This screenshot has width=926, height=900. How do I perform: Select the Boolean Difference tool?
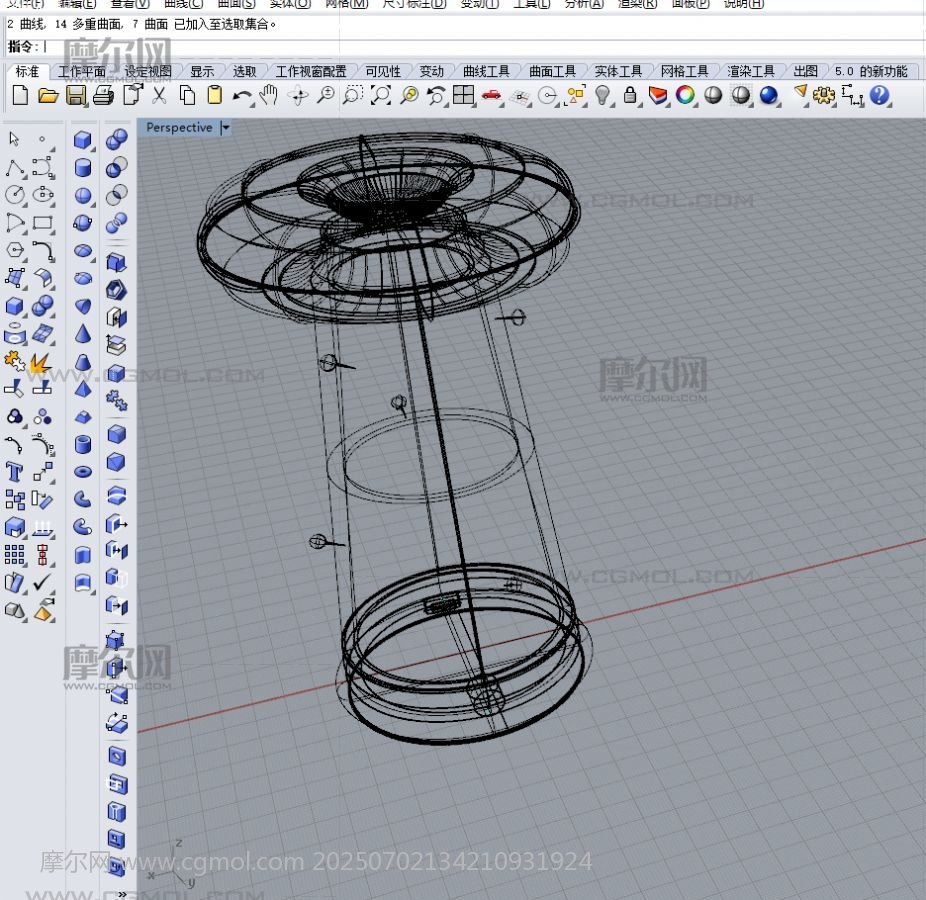pos(116,167)
